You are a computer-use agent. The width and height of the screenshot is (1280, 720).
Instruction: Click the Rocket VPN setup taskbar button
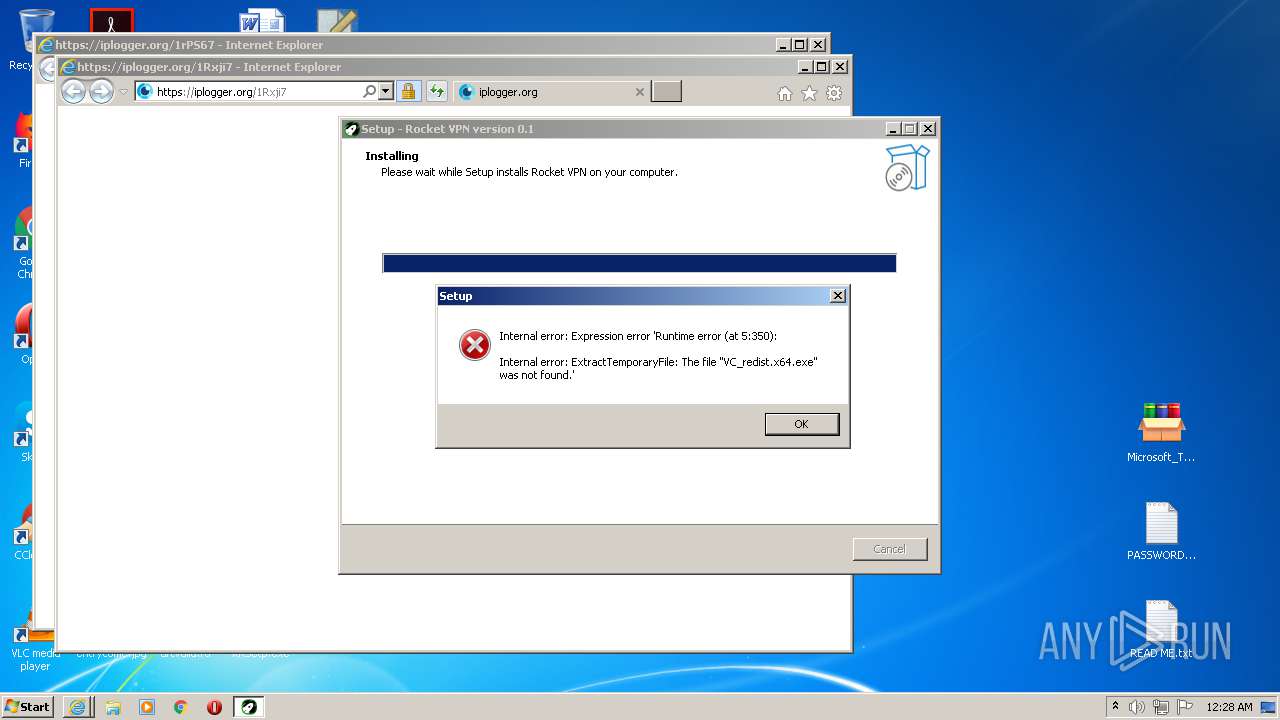pos(249,707)
